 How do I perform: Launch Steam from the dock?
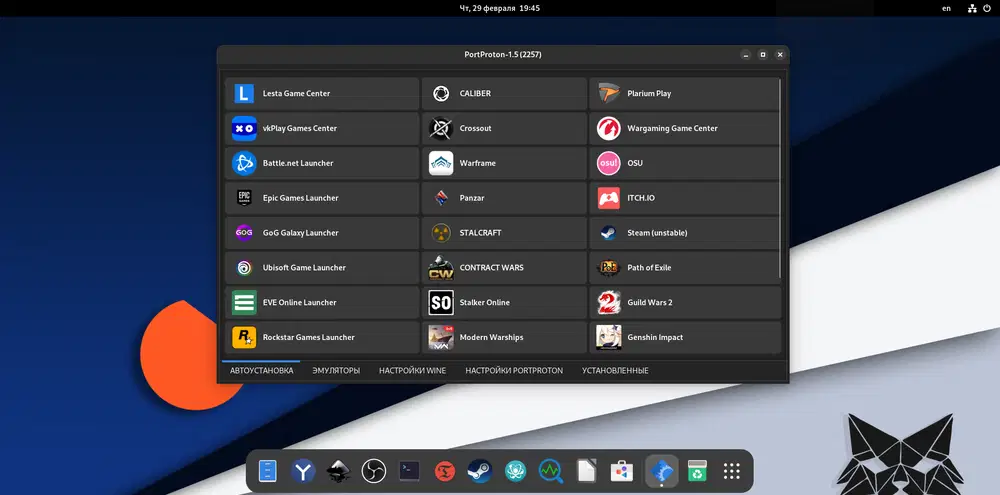pyautogui.click(x=480, y=471)
